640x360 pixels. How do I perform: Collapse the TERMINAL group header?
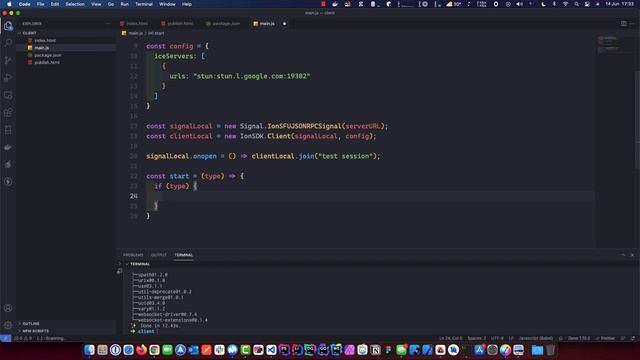[140, 264]
